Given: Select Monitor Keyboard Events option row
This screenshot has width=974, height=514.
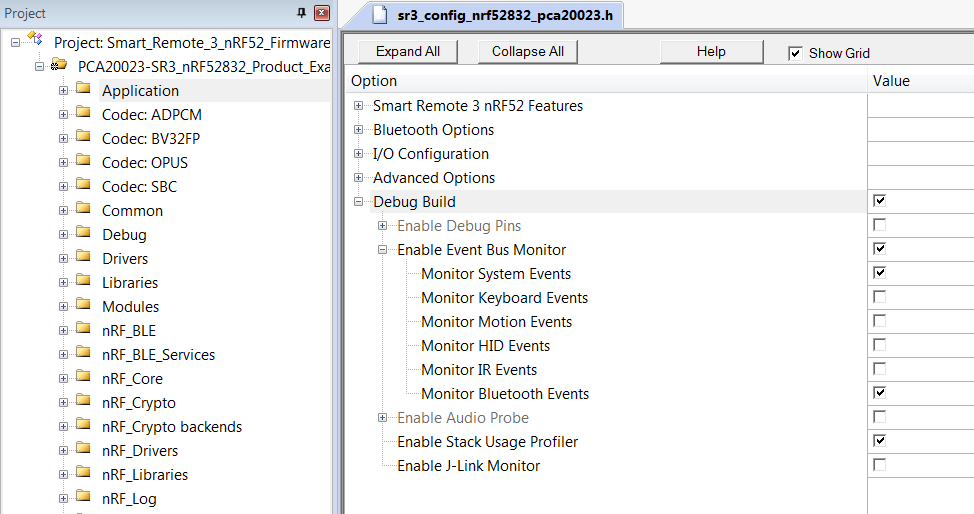Looking at the screenshot, I should (x=504, y=298).
